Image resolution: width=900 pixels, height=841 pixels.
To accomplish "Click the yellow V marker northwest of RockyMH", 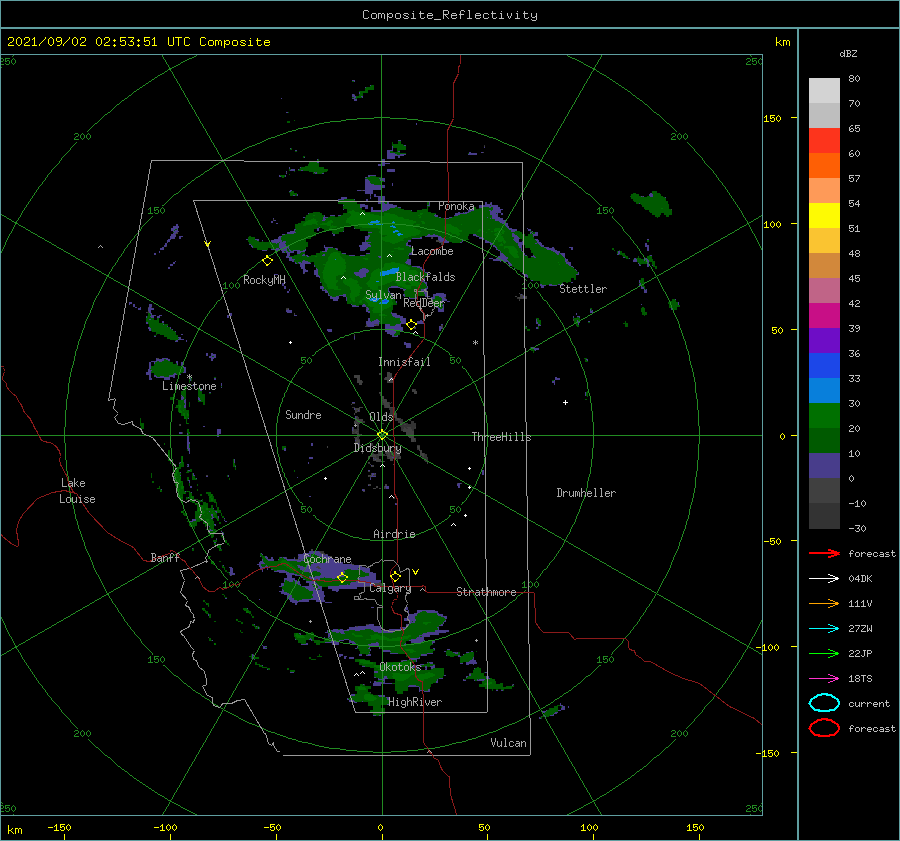I will [207, 244].
